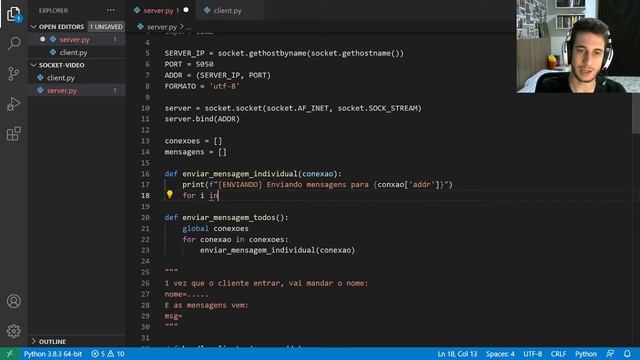The width and height of the screenshot is (640, 360).
Task: Click the server.py breadcrumb item
Action: tap(162, 27)
